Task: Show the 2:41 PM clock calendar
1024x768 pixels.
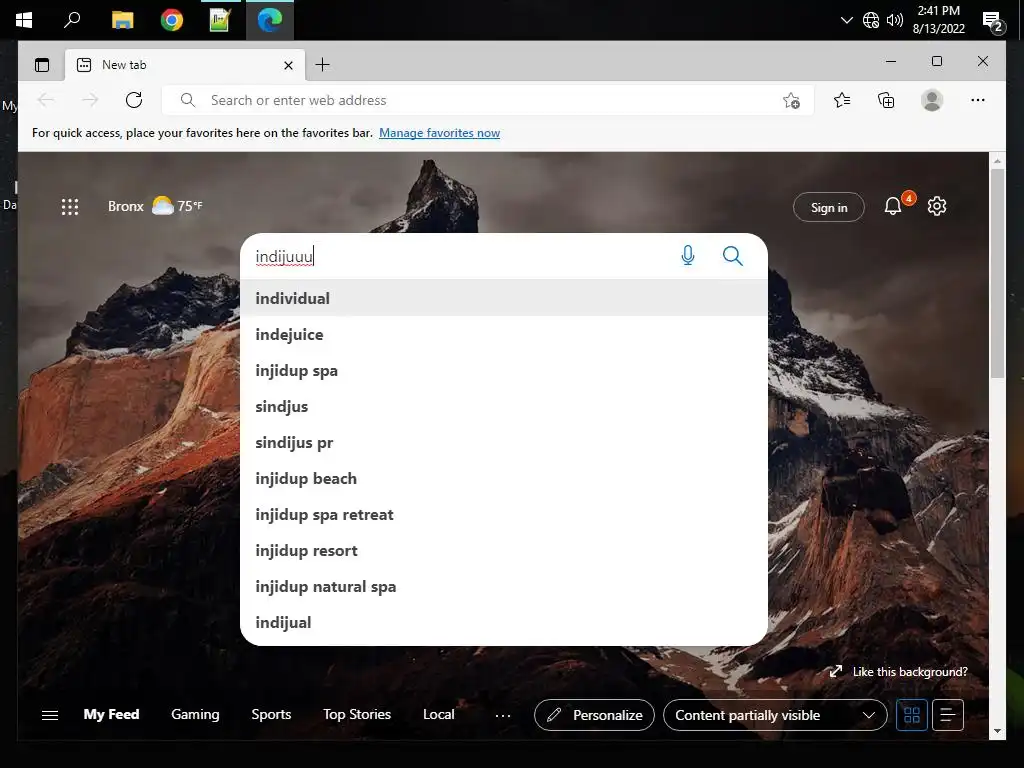Action: [938, 20]
